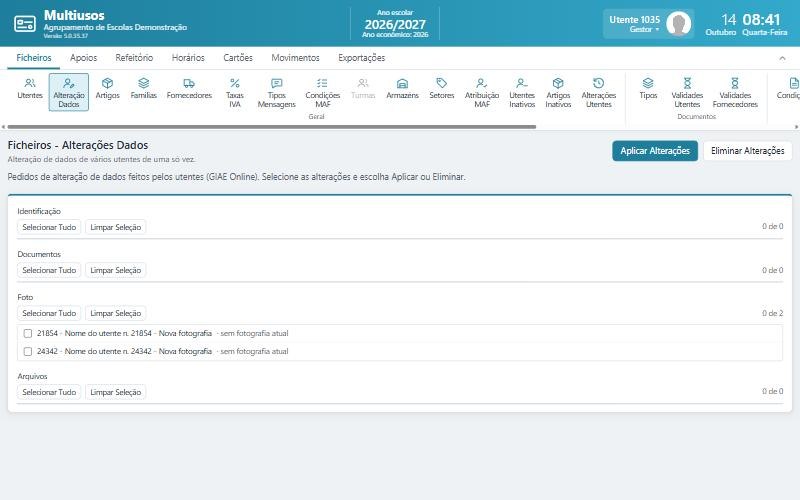Switch to the Cartões tab
This screenshot has width=800, height=500.
pyautogui.click(x=238, y=58)
